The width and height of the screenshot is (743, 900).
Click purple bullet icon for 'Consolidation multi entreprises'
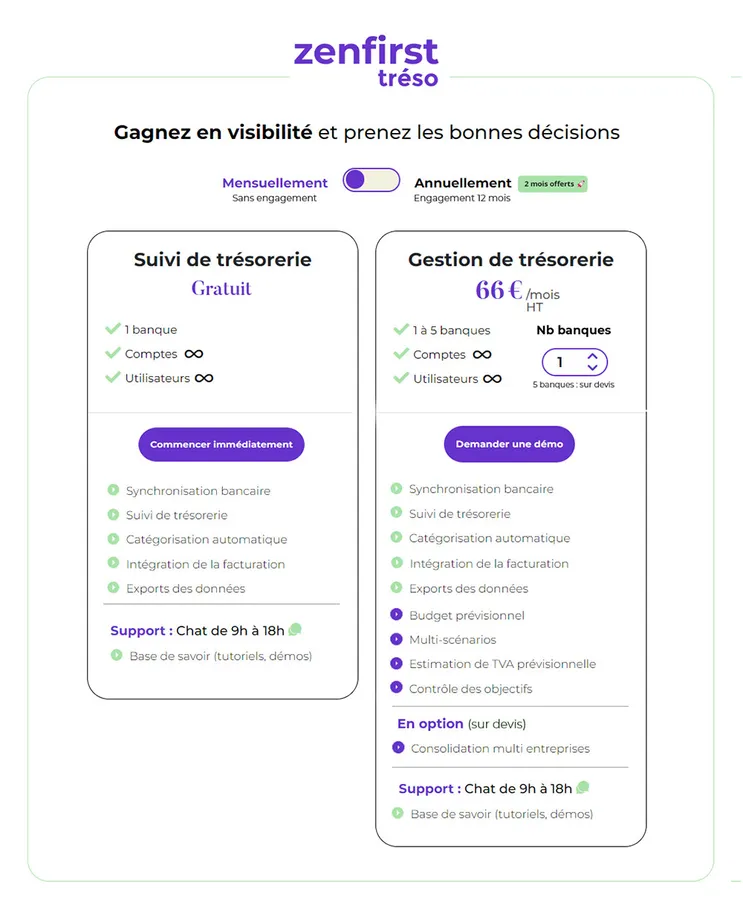398,748
